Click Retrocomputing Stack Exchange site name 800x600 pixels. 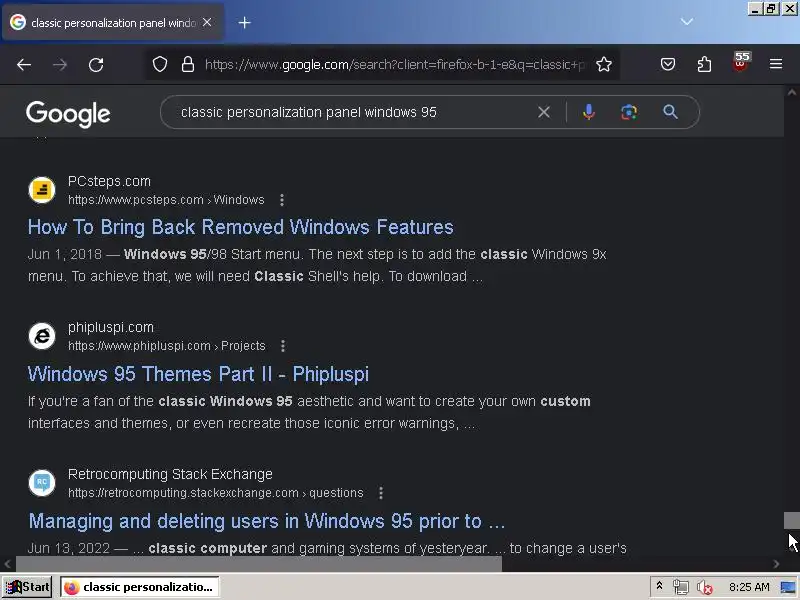[170, 474]
